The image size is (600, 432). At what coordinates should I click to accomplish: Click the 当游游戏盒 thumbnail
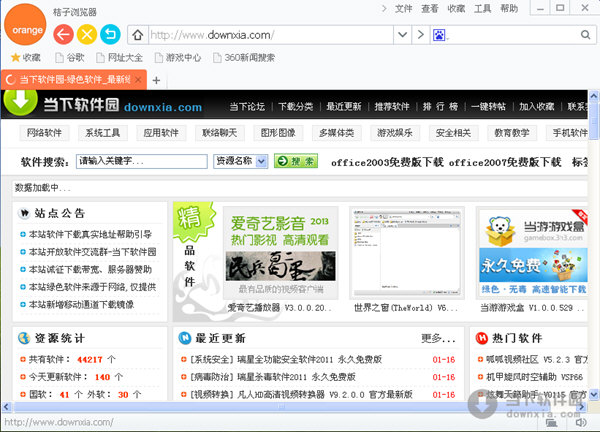[533, 253]
